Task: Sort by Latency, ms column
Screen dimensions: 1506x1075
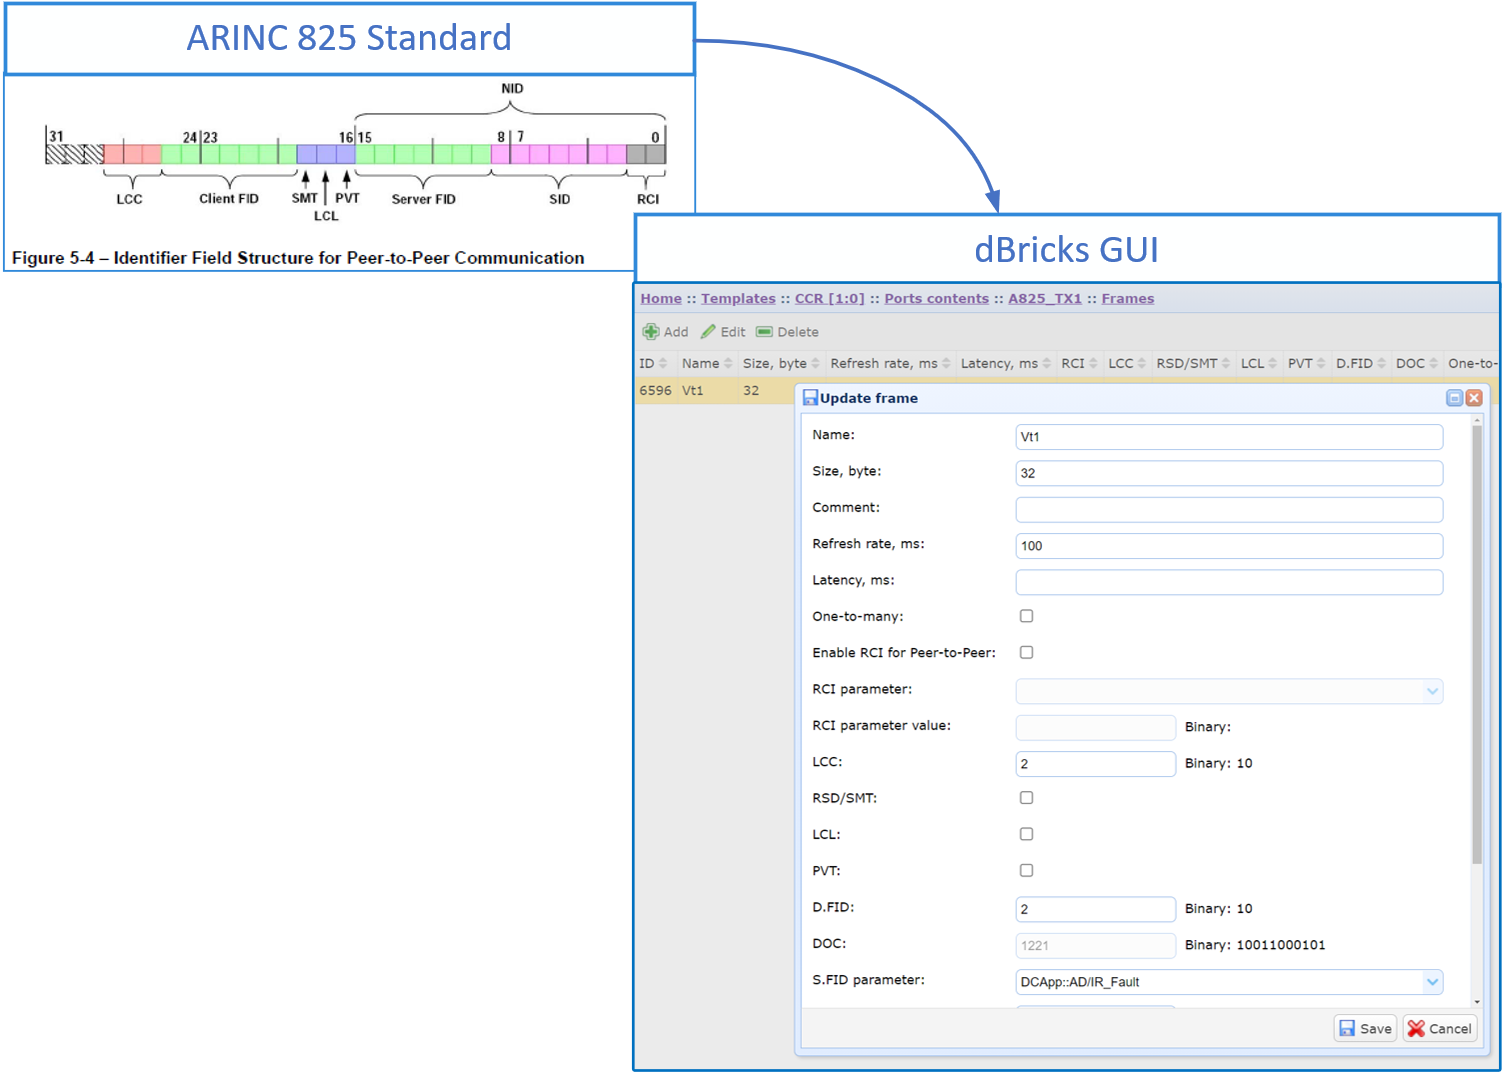Action: [1006, 363]
